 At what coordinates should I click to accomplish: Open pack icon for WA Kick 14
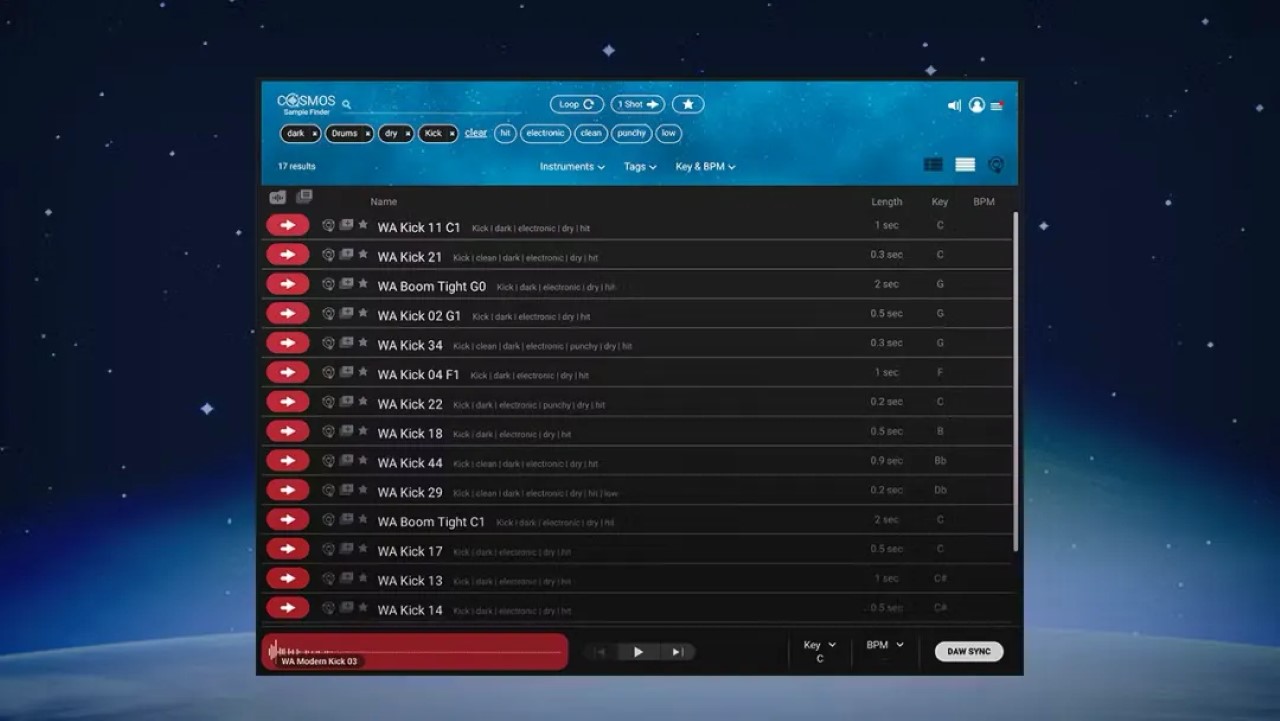coord(346,608)
